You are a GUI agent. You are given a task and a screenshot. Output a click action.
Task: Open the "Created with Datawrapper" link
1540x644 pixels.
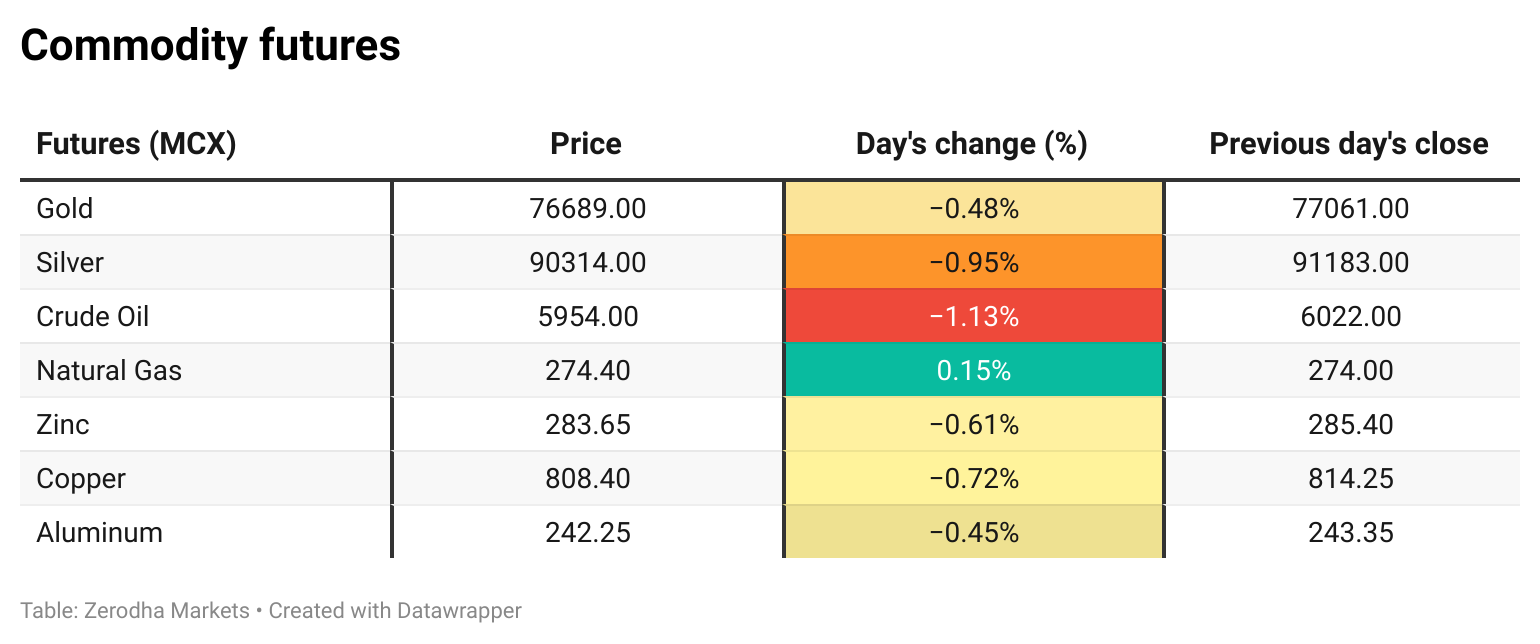point(395,610)
